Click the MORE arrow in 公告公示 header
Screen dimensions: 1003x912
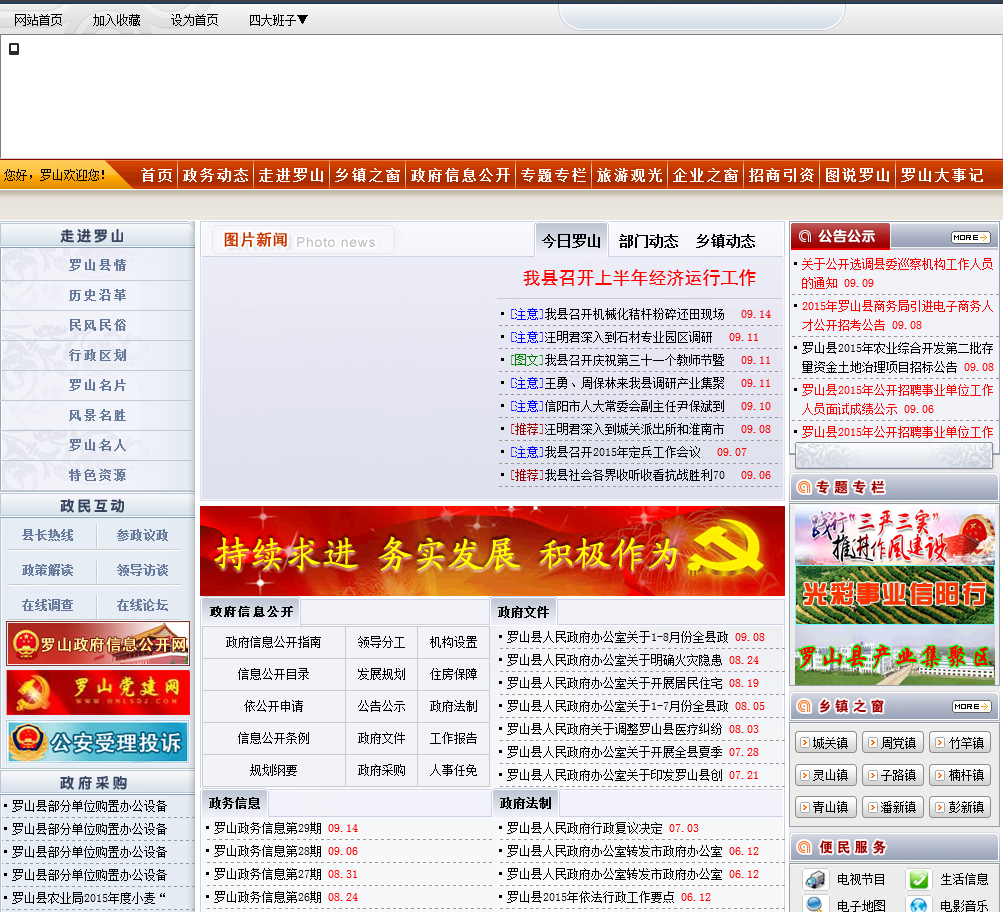click(x=970, y=237)
